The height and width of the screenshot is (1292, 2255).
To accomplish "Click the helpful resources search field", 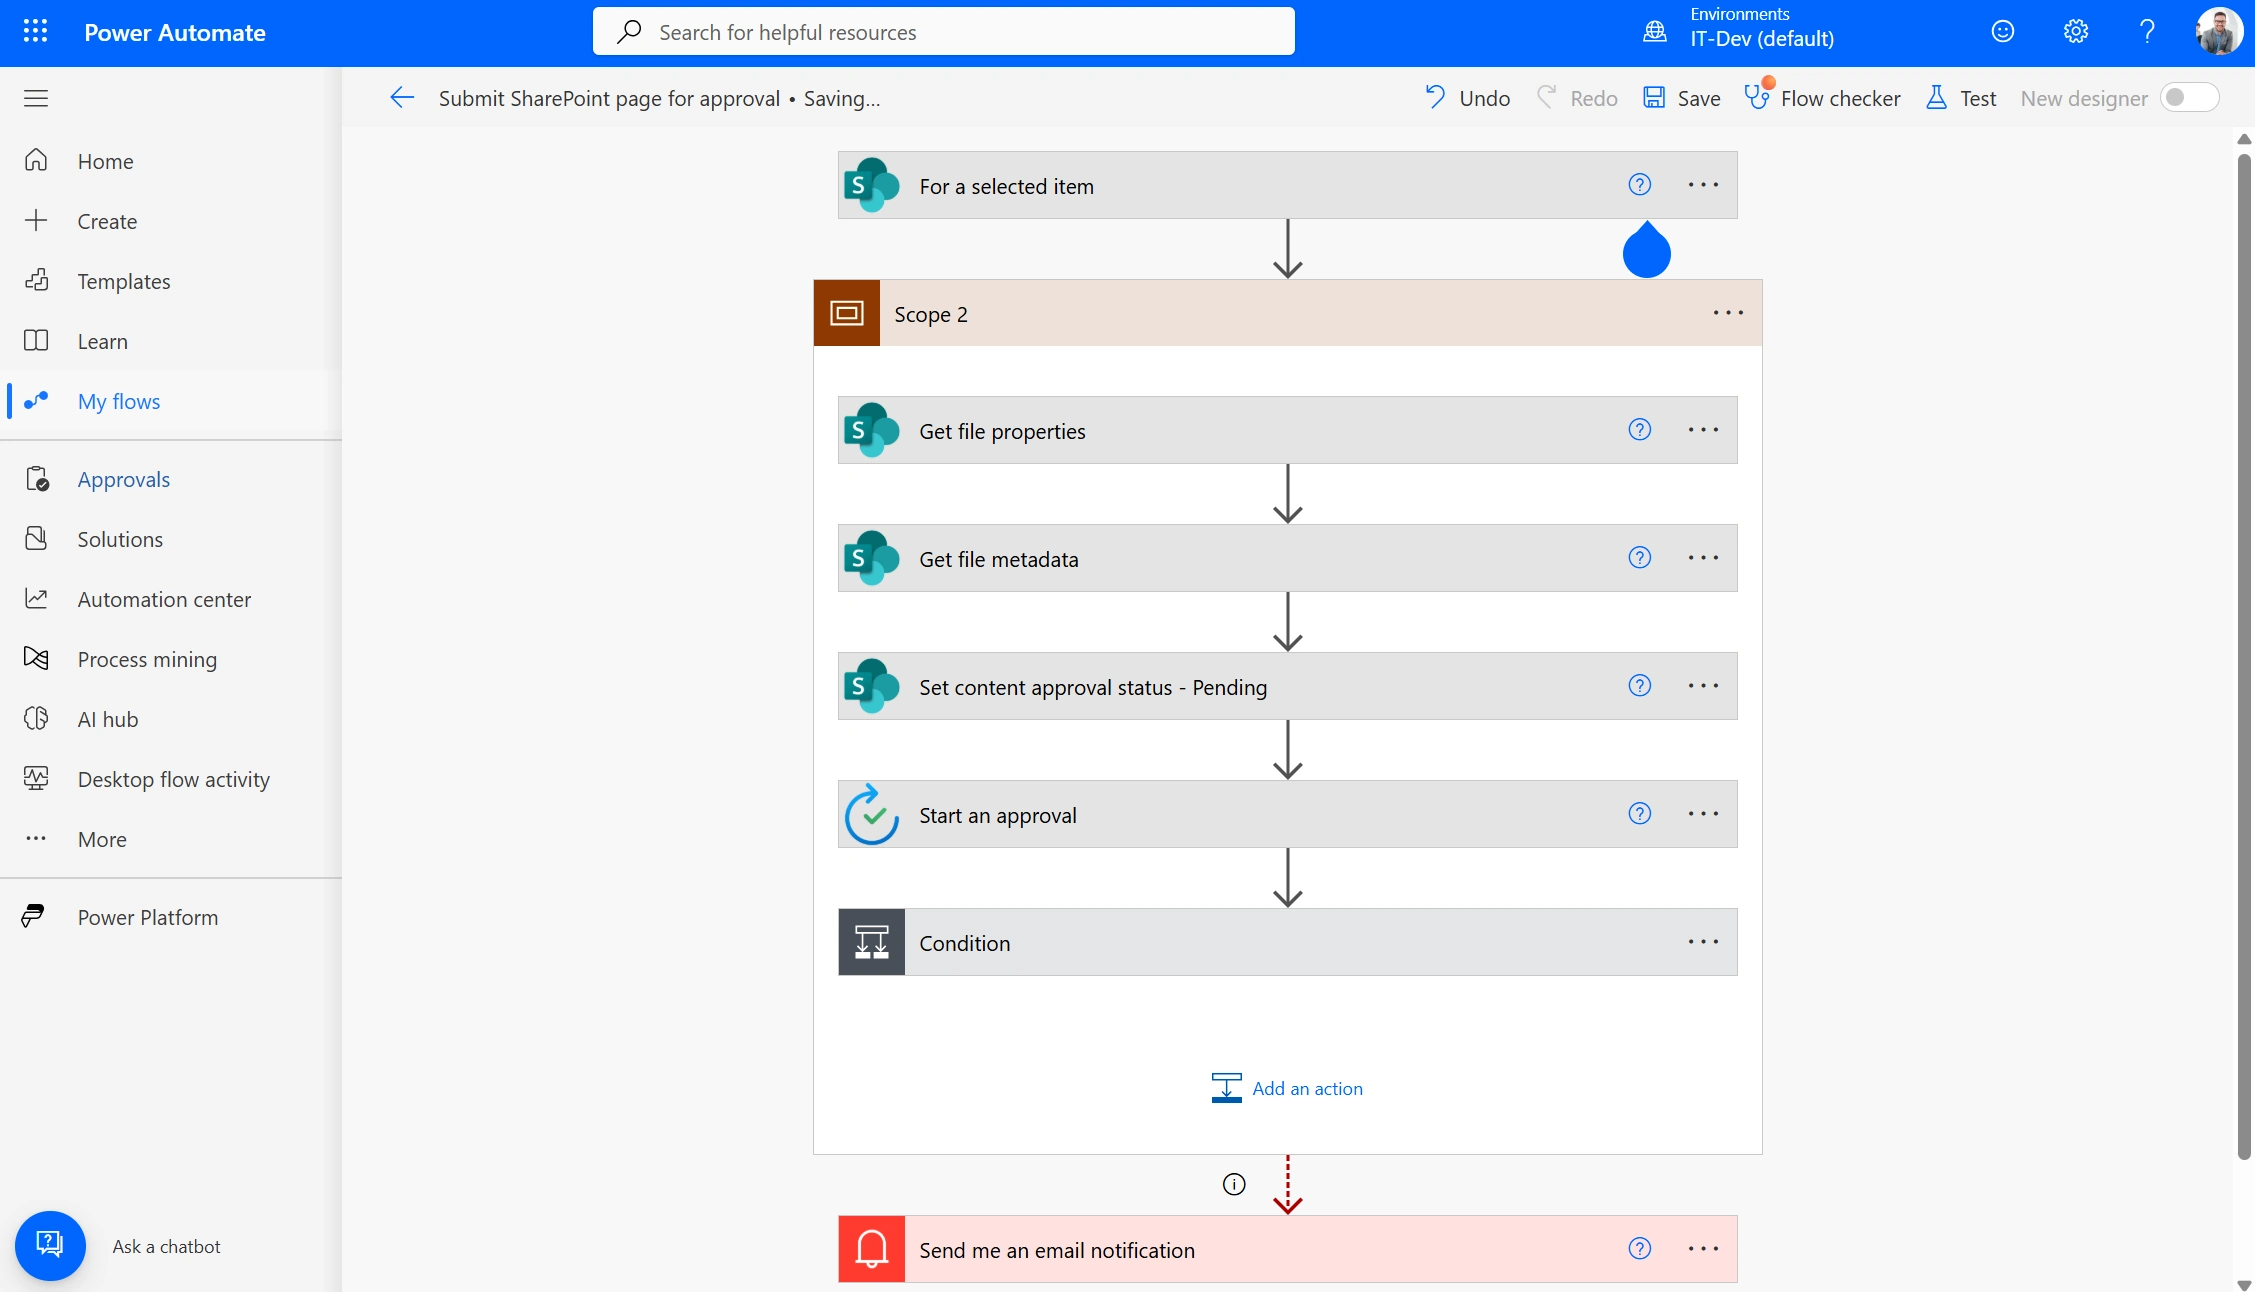I will pyautogui.click(x=943, y=31).
